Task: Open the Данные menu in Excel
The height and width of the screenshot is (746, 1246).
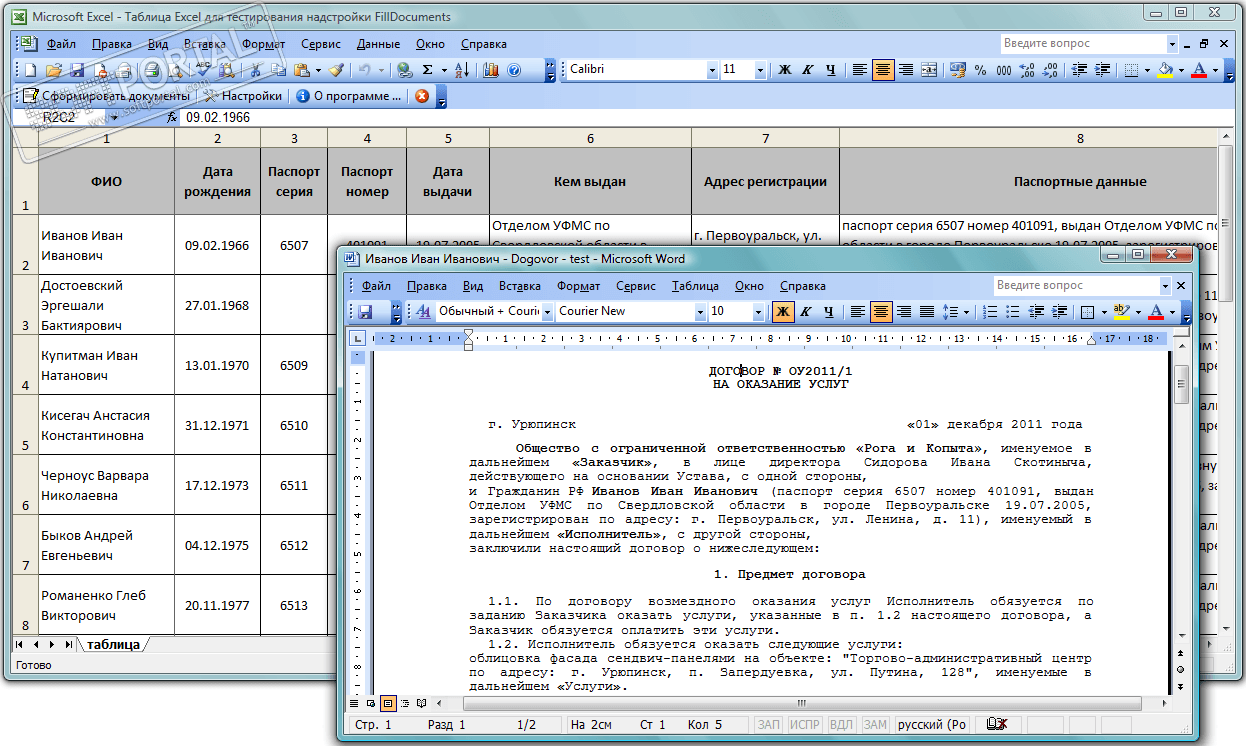Action: click(378, 44)
